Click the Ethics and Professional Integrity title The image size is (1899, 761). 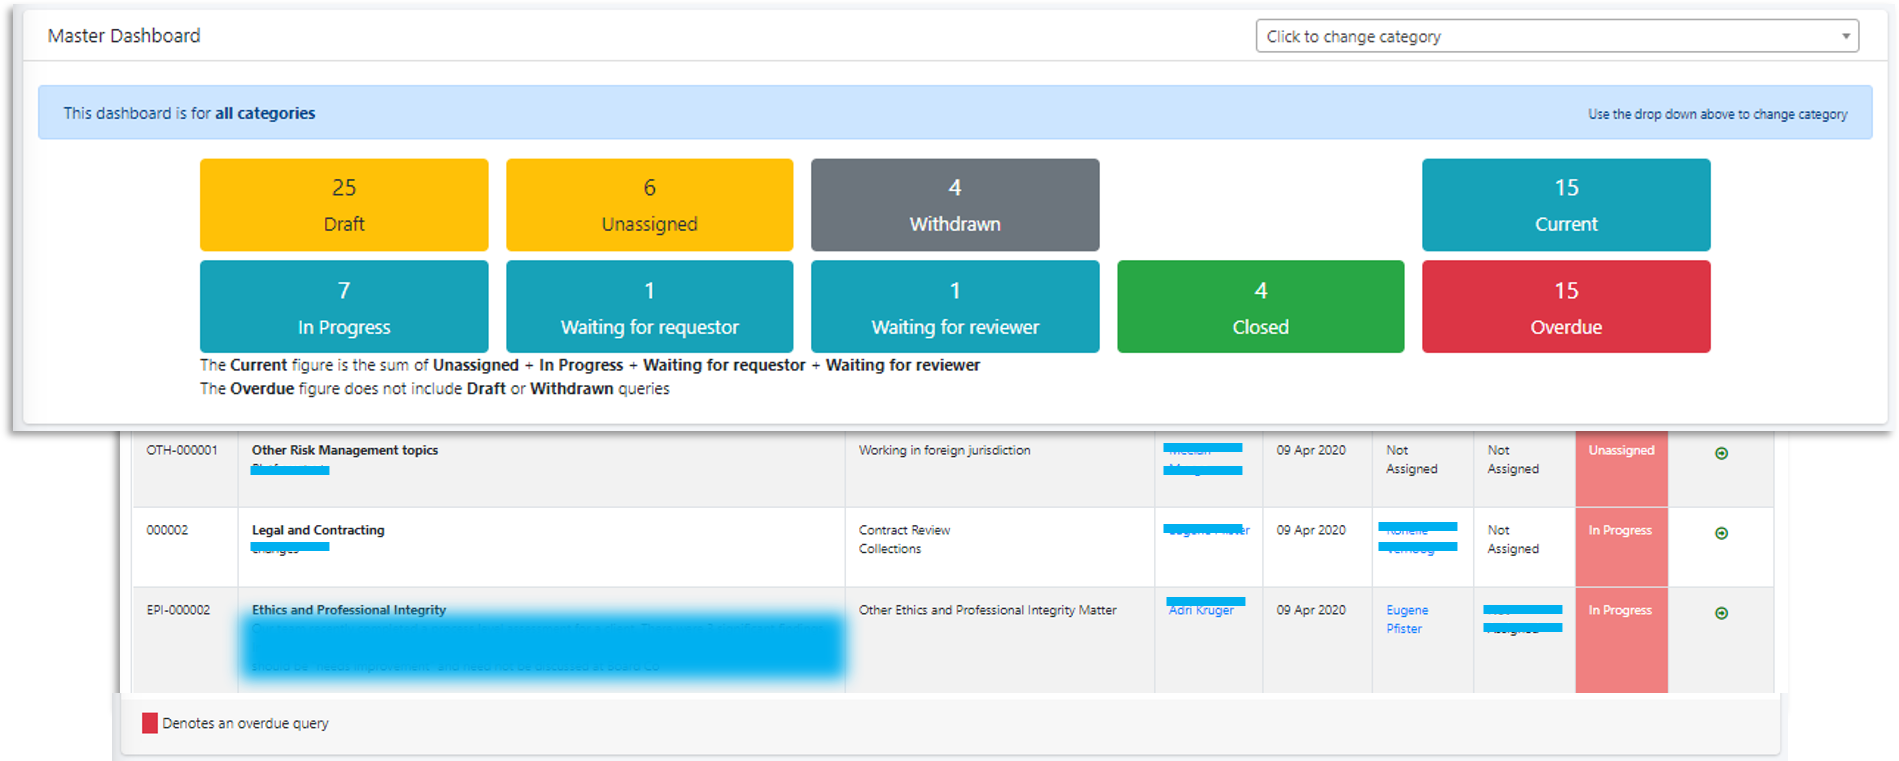pos(349,610)
